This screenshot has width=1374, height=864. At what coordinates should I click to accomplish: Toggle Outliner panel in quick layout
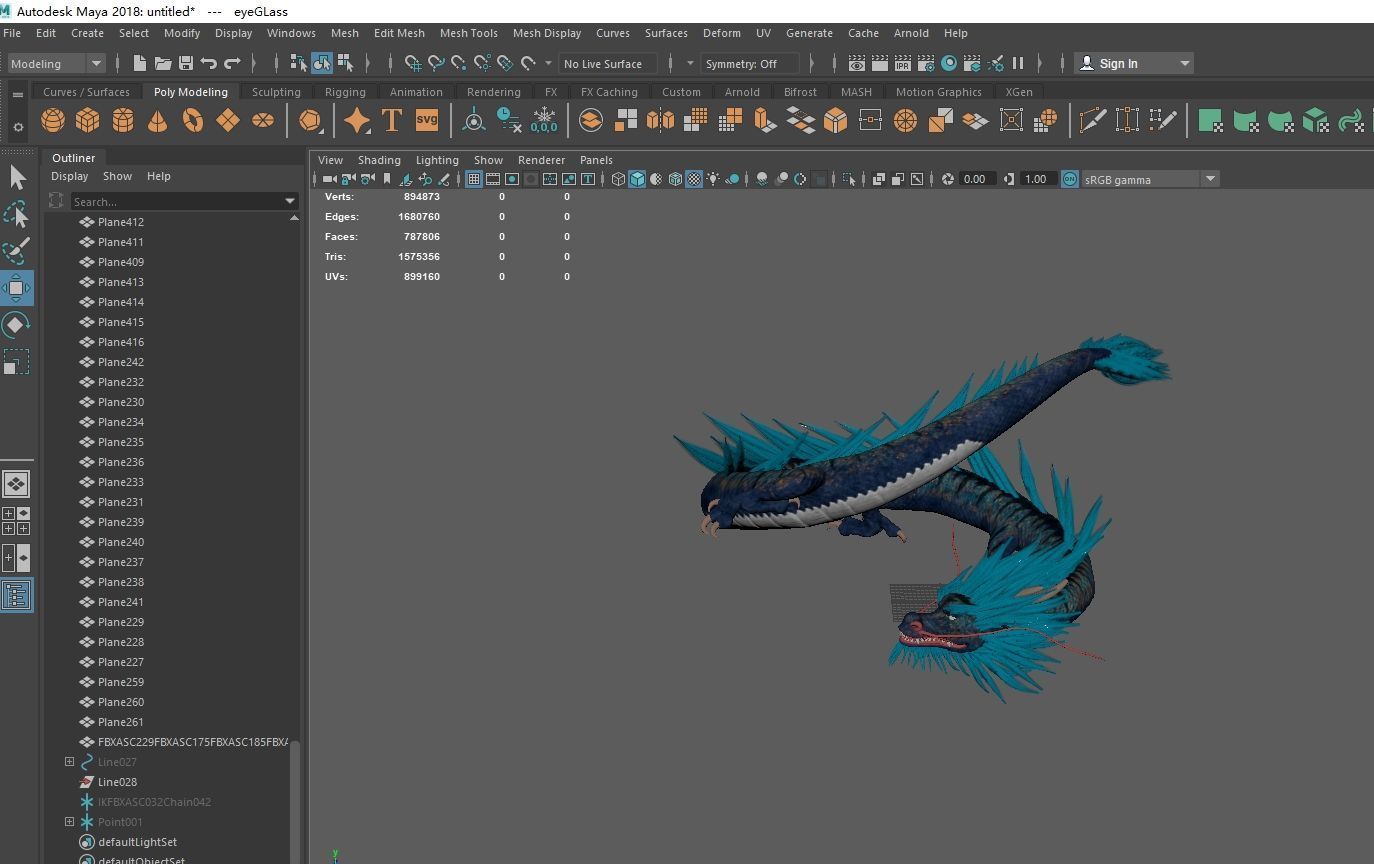click(16, 595)
